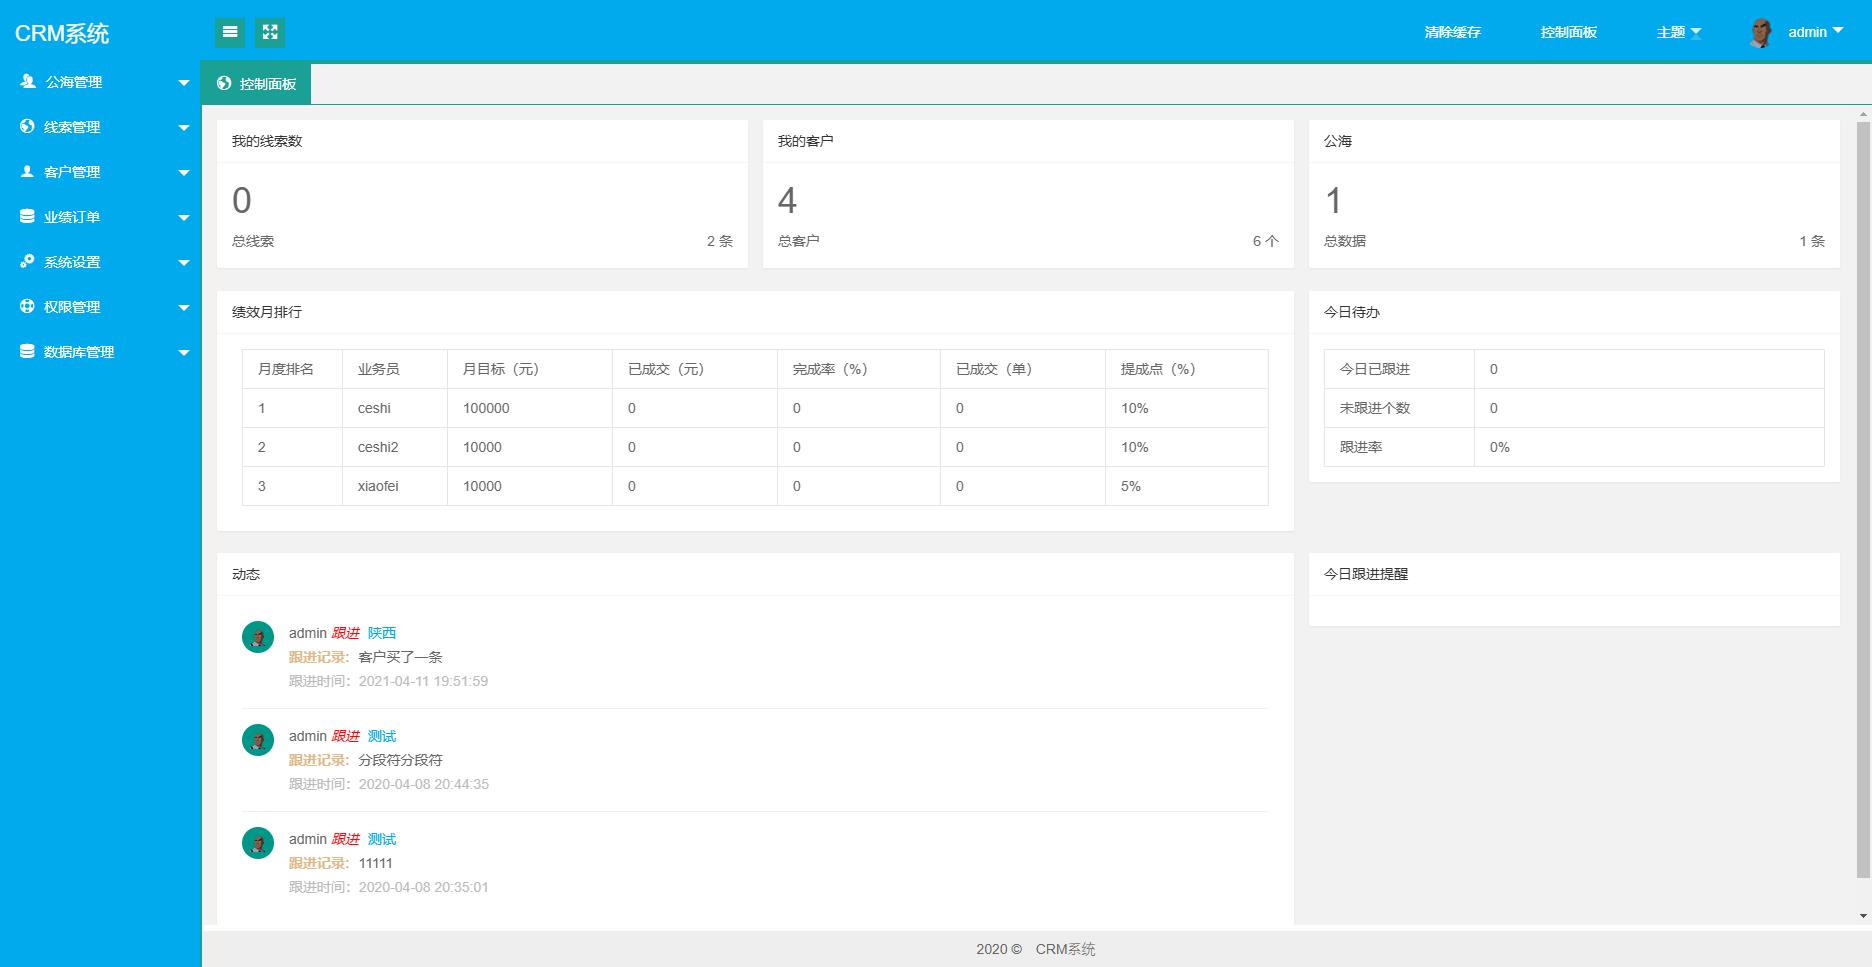The image size is (1872, 967).
Task: Open the 客户管理 menu item
Action: 72,172
